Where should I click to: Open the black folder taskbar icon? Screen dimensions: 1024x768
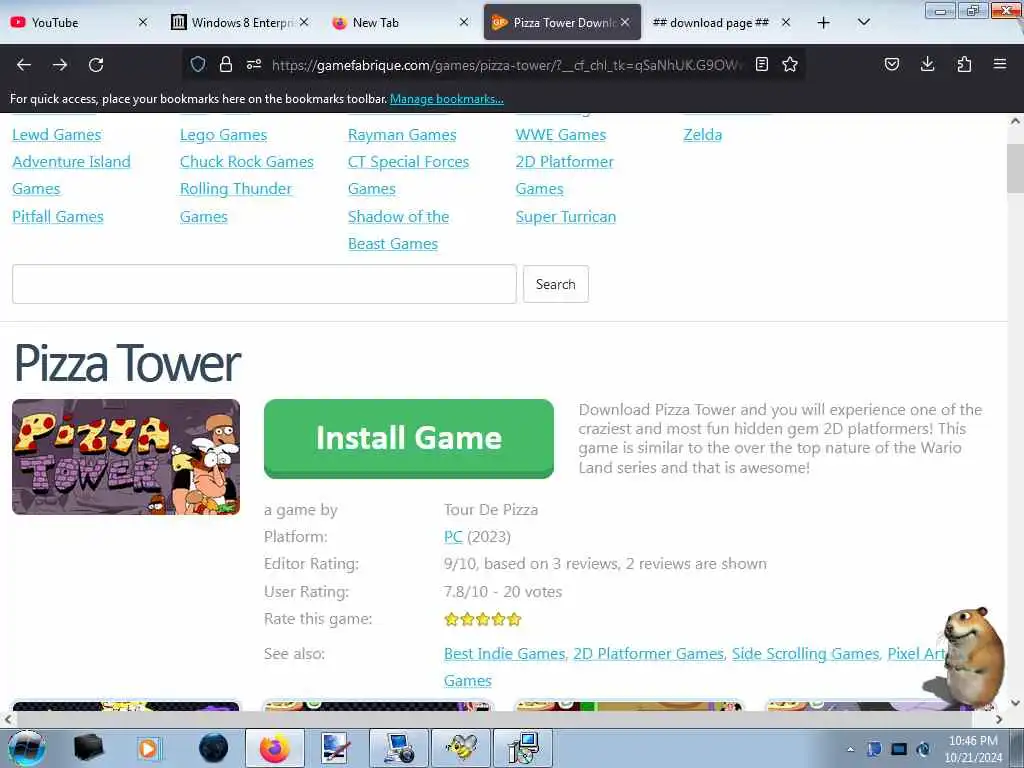(88, 748)
